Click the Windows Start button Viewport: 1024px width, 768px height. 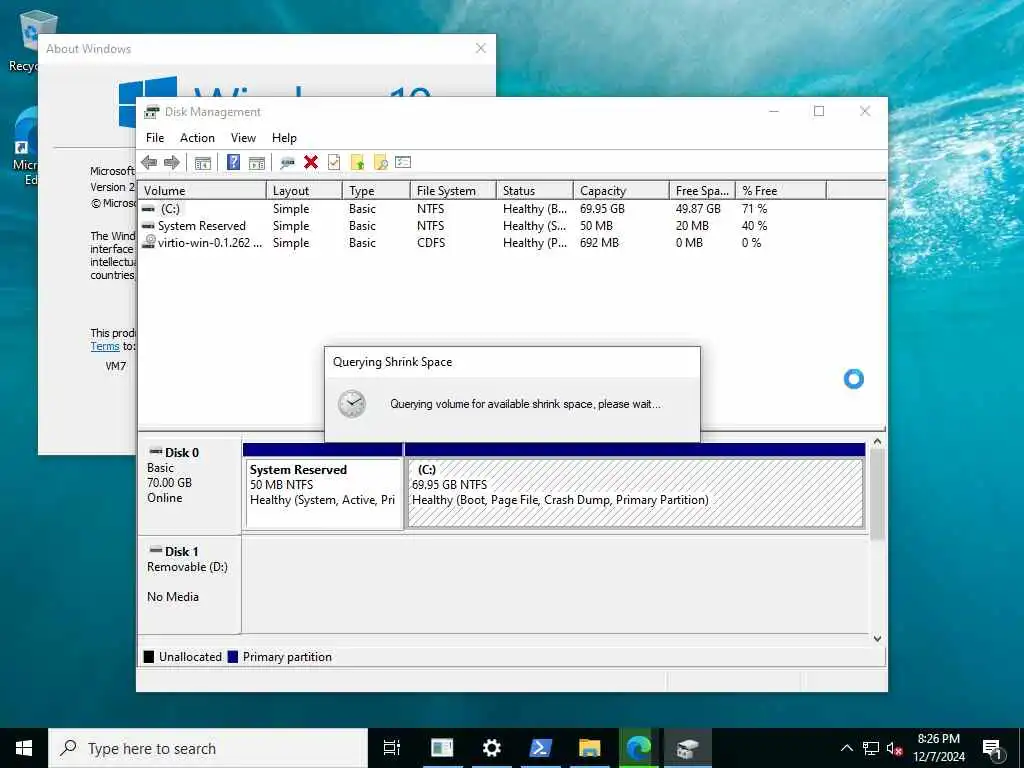coord(24,748)
